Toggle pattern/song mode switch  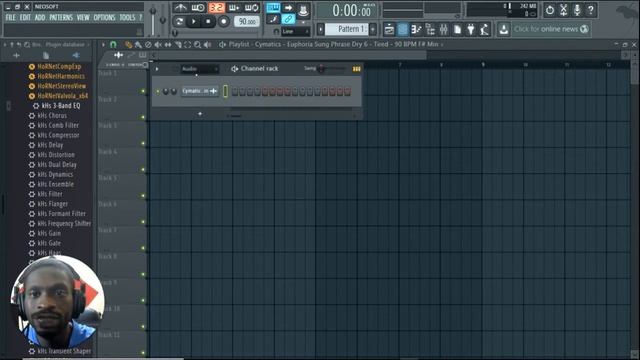179,22
